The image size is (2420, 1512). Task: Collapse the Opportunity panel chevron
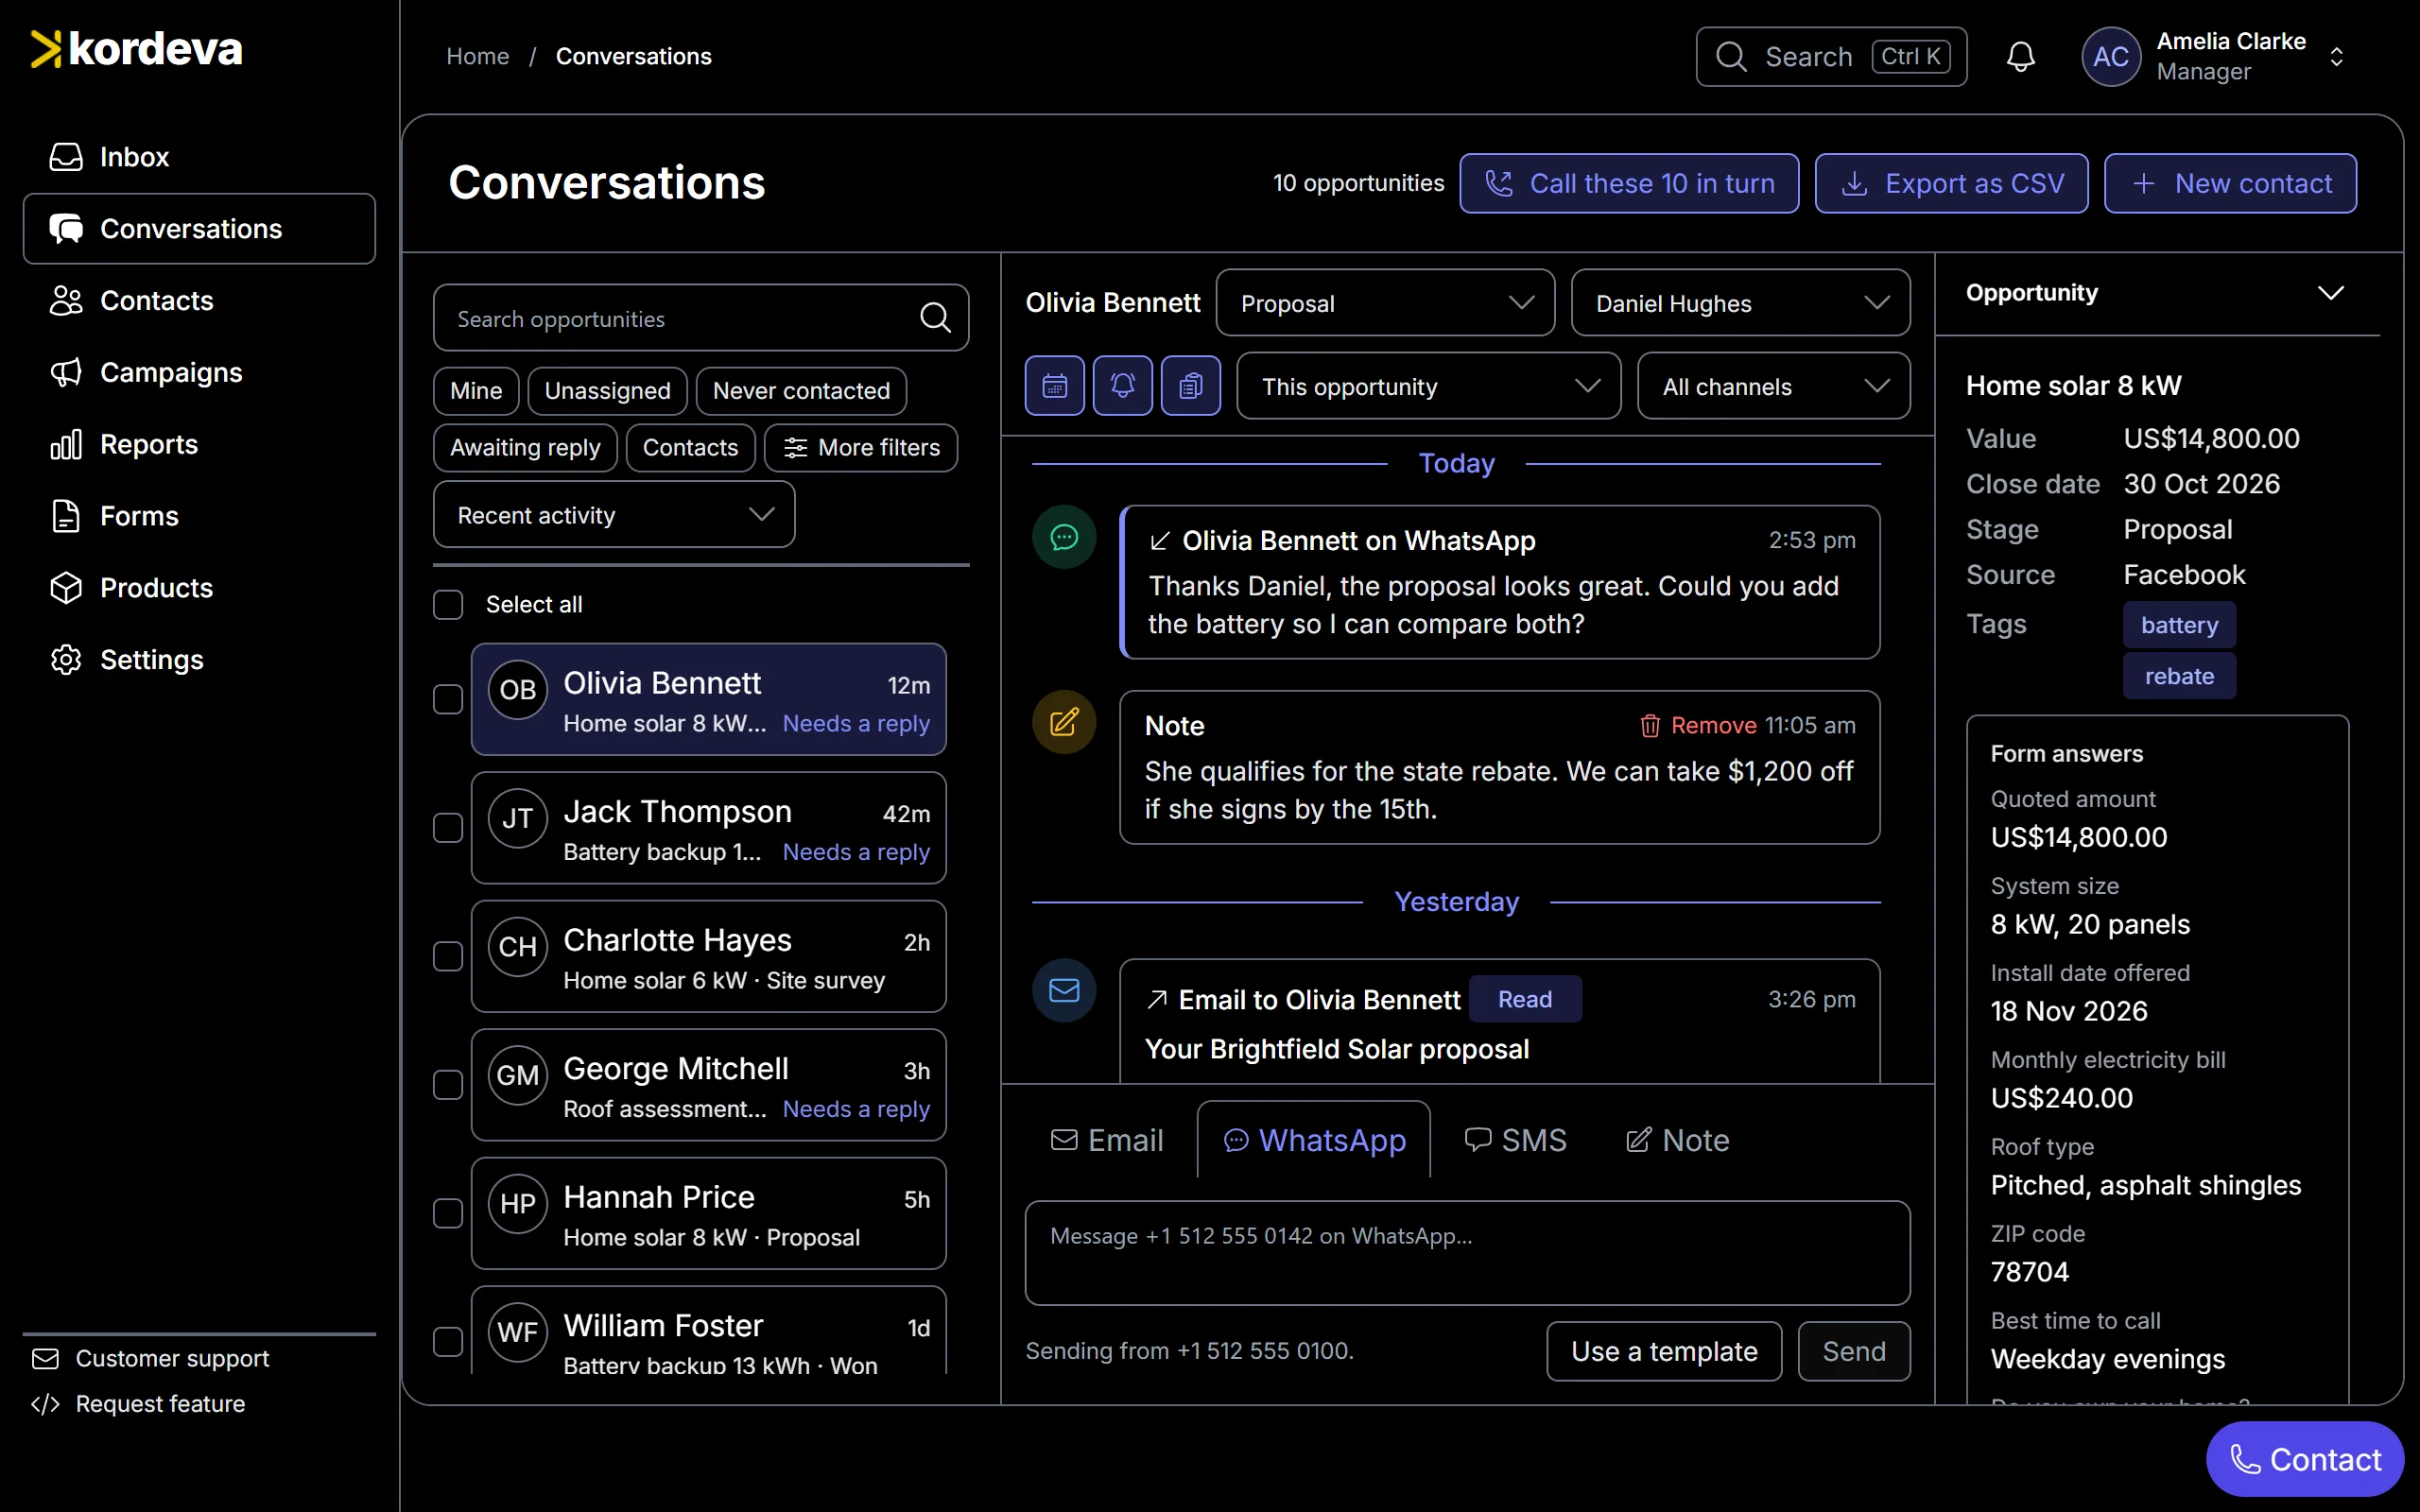(2330, 293)
